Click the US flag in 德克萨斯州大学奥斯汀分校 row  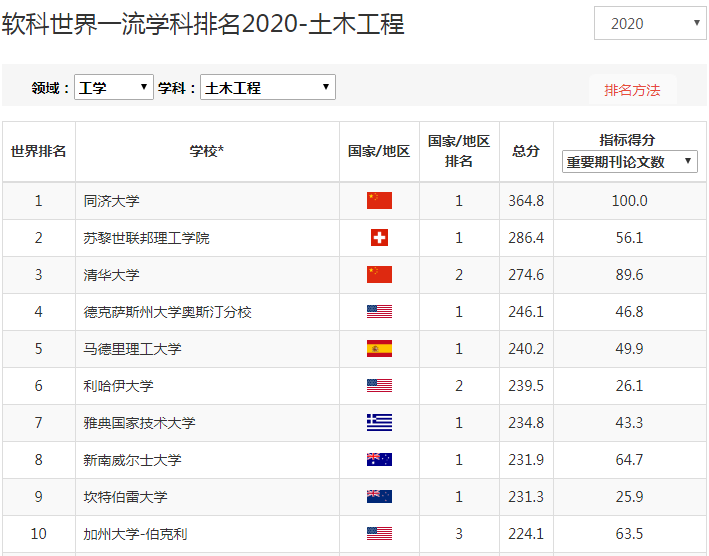[379, 311]
